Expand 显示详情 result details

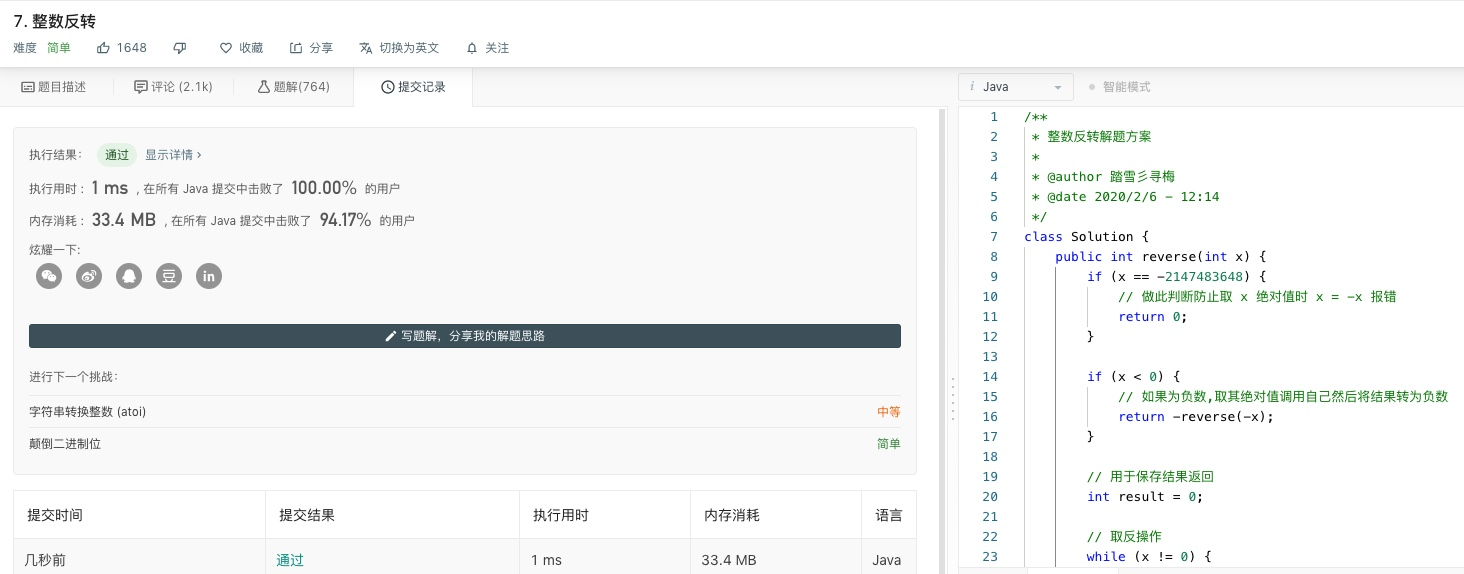[173, 155]
